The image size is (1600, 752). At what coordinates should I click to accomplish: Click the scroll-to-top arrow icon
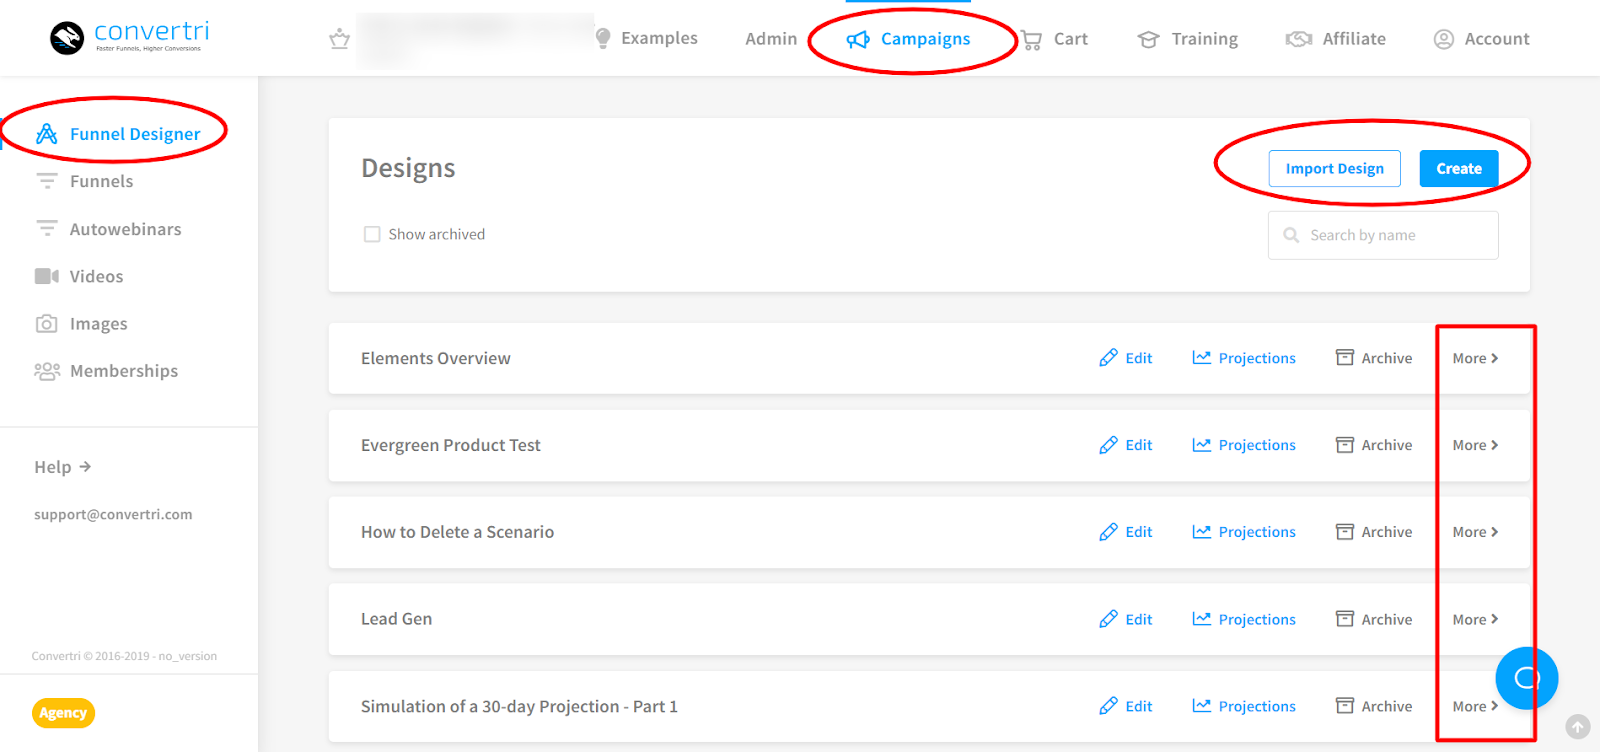pos(1578,727)
